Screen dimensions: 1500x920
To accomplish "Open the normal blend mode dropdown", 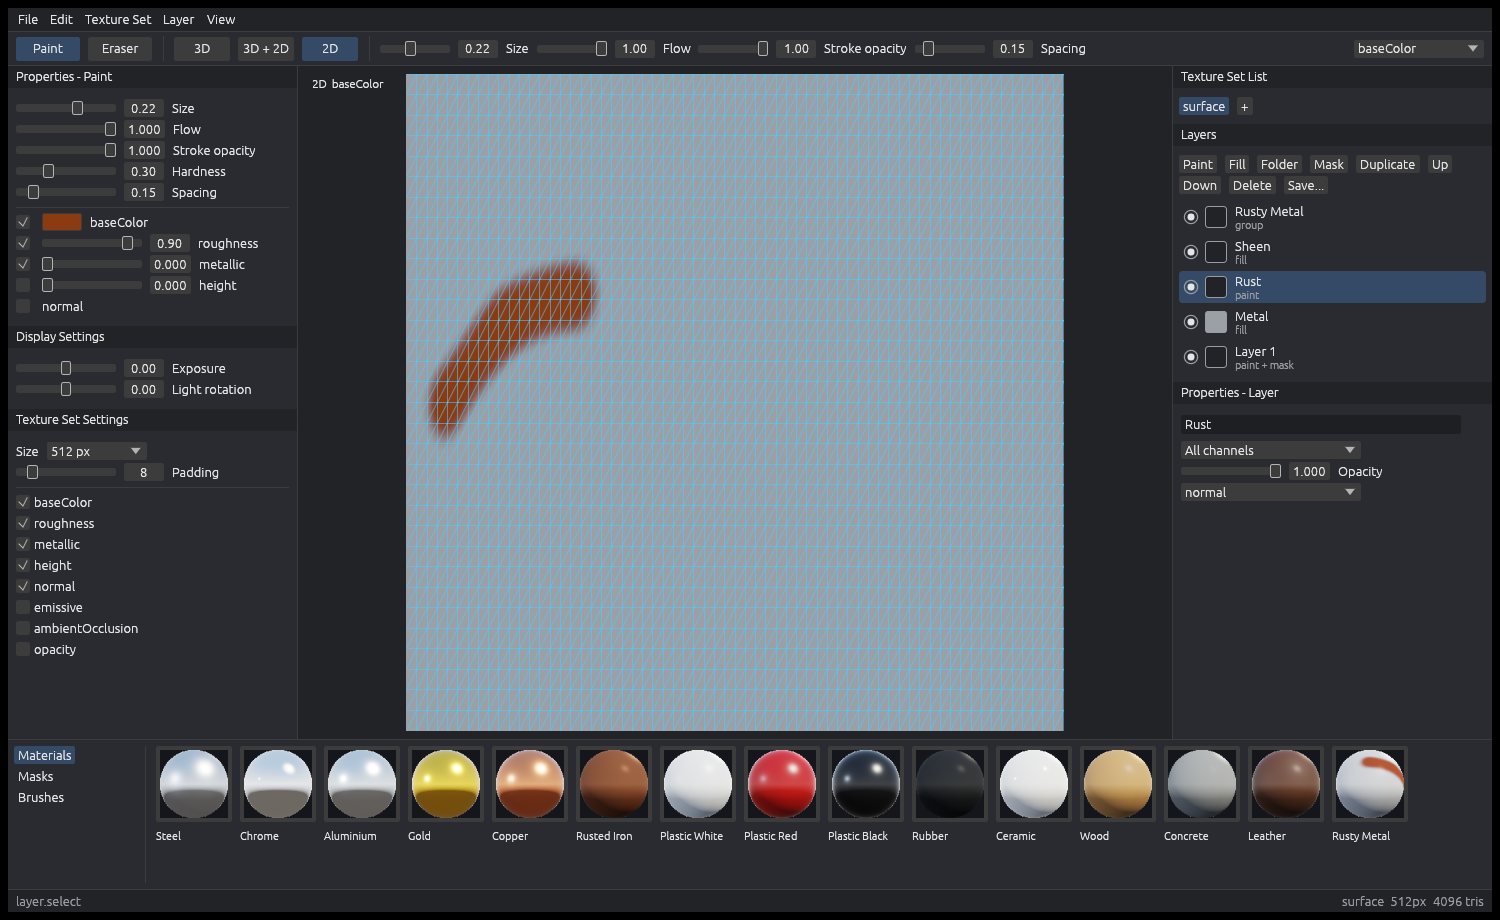I will click(x=1270, y=492).
